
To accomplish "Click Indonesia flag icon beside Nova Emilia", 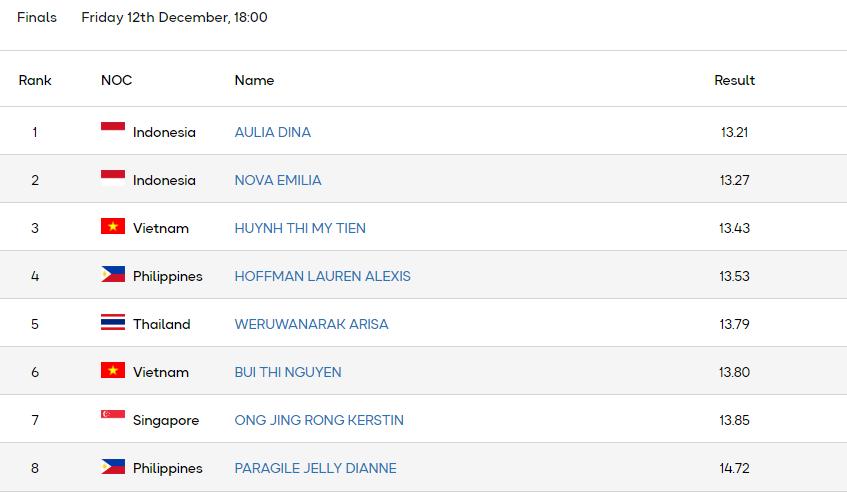I will (x=113, y=179).
